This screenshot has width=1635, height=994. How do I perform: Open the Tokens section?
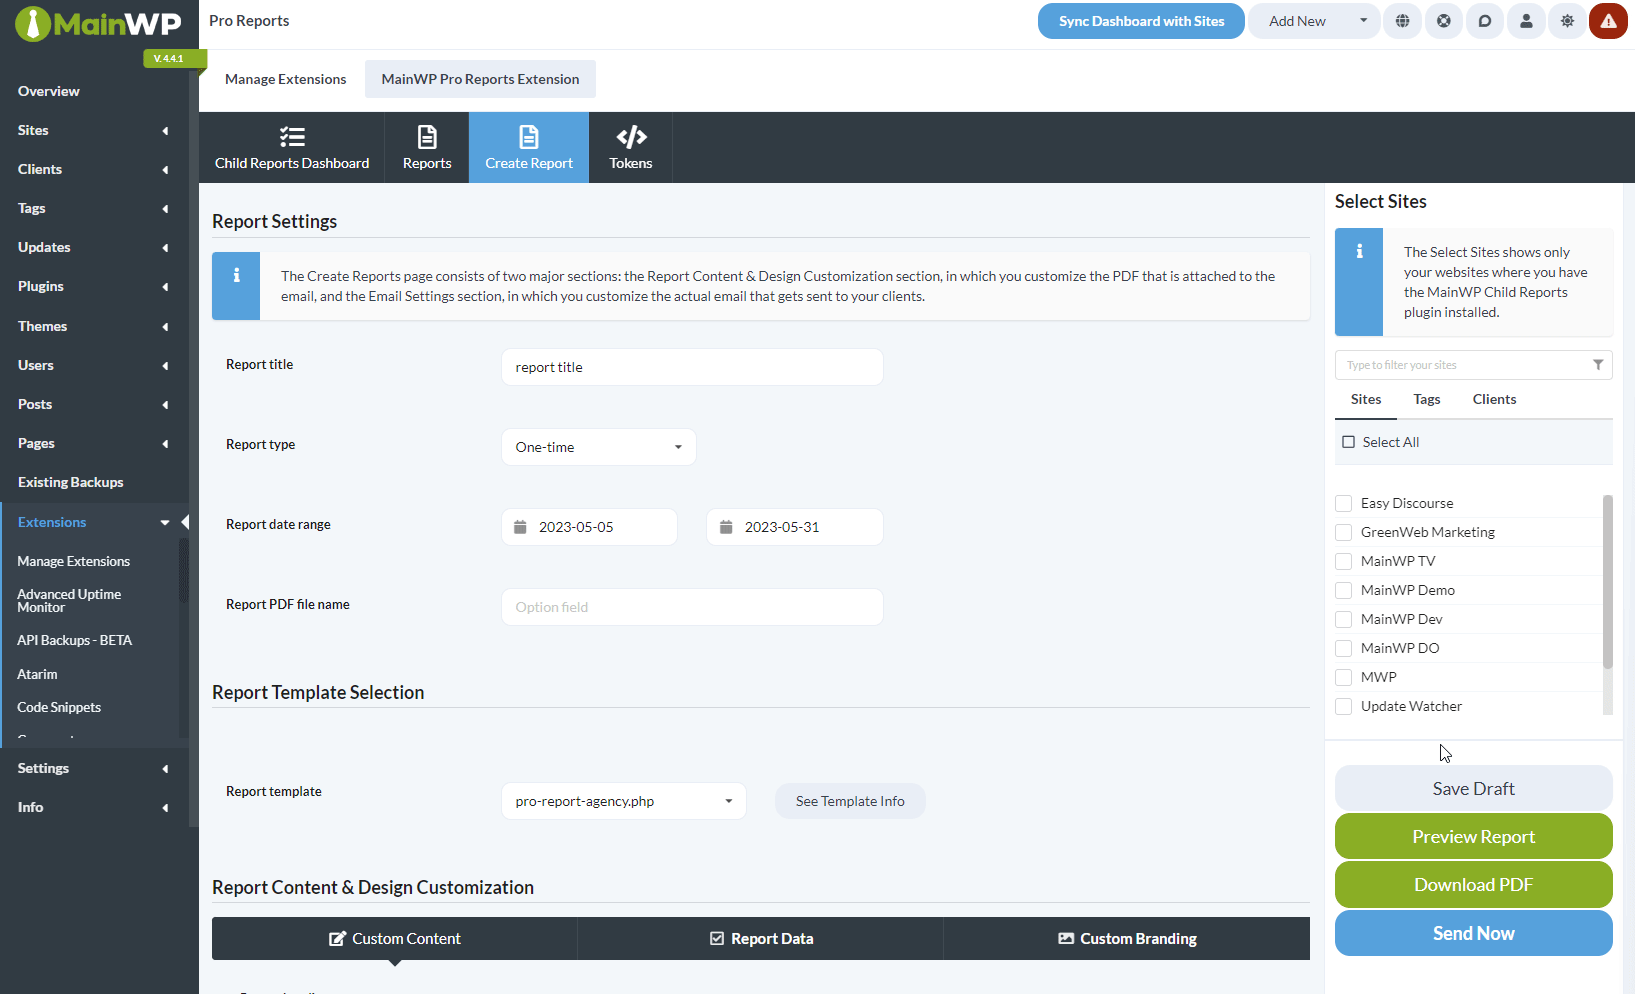click(x=630, y=147)
